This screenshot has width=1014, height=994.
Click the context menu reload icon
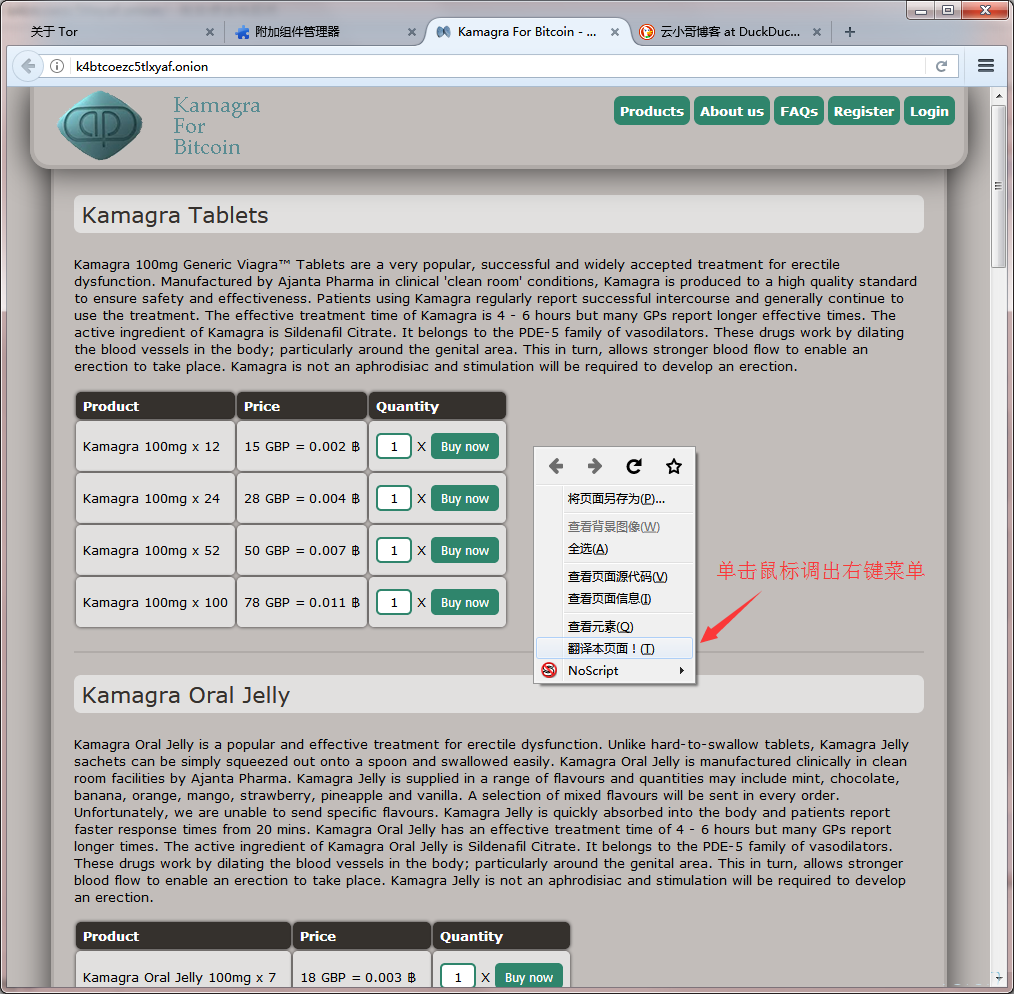634,466
